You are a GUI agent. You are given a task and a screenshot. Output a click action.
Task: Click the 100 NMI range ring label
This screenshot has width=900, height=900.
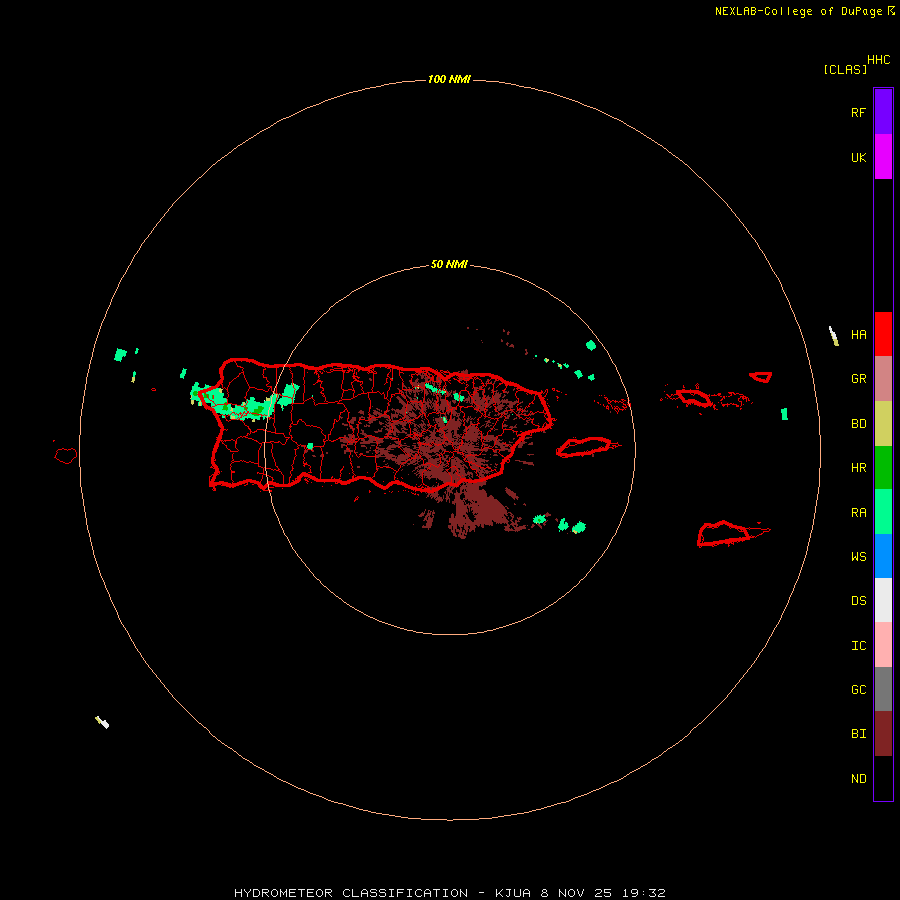click(449, 79)
